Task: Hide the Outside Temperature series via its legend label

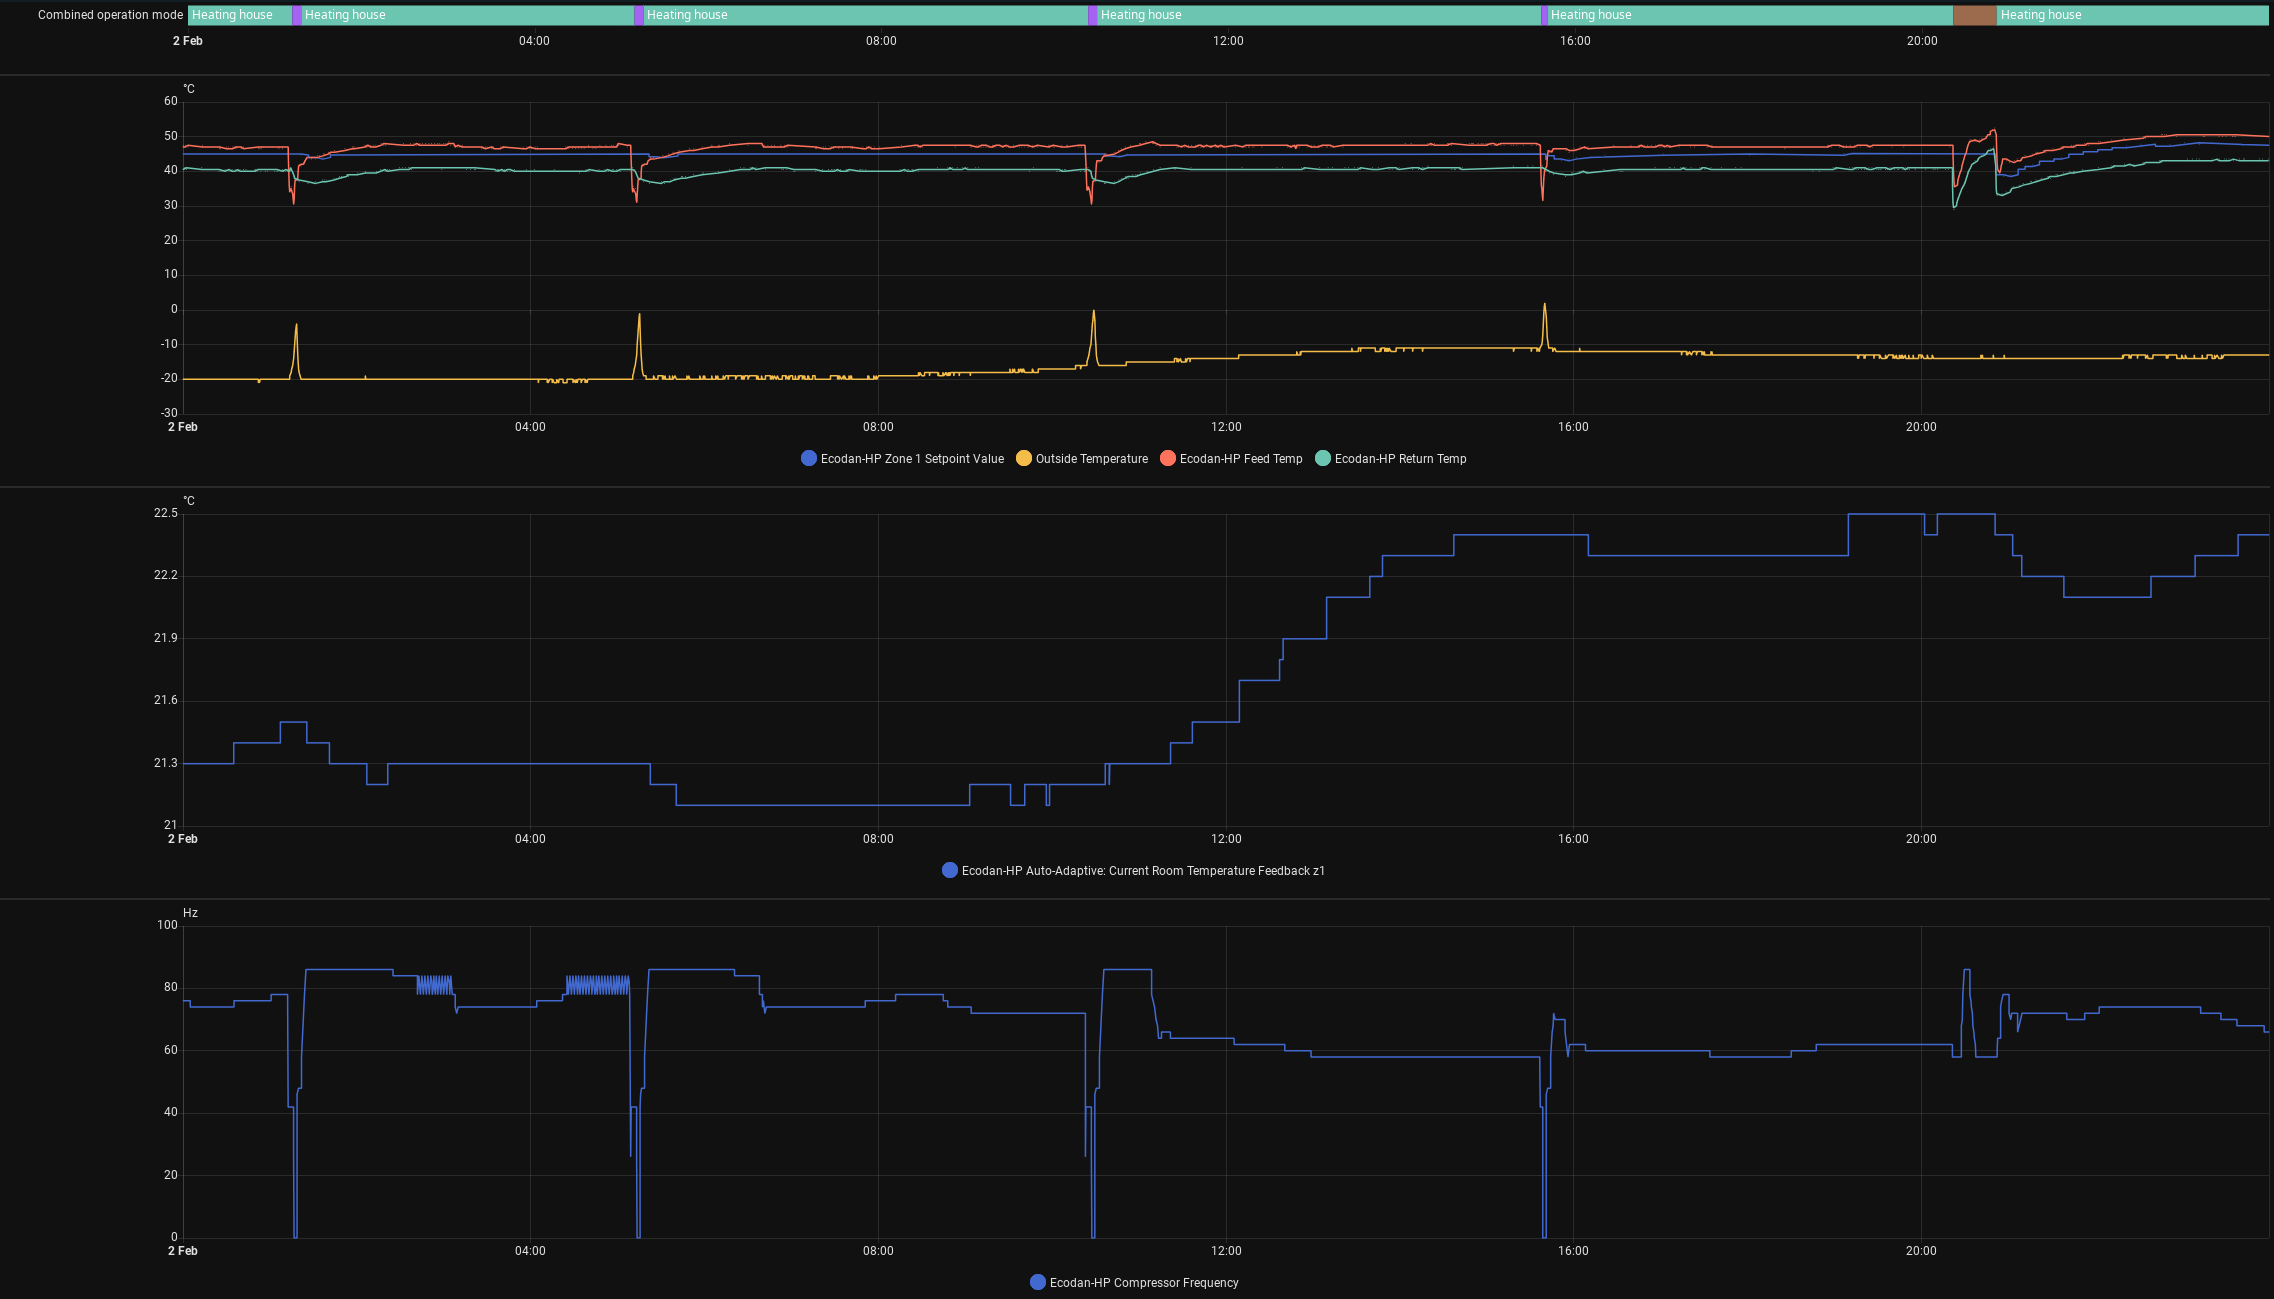Action: click(1091, 459)
